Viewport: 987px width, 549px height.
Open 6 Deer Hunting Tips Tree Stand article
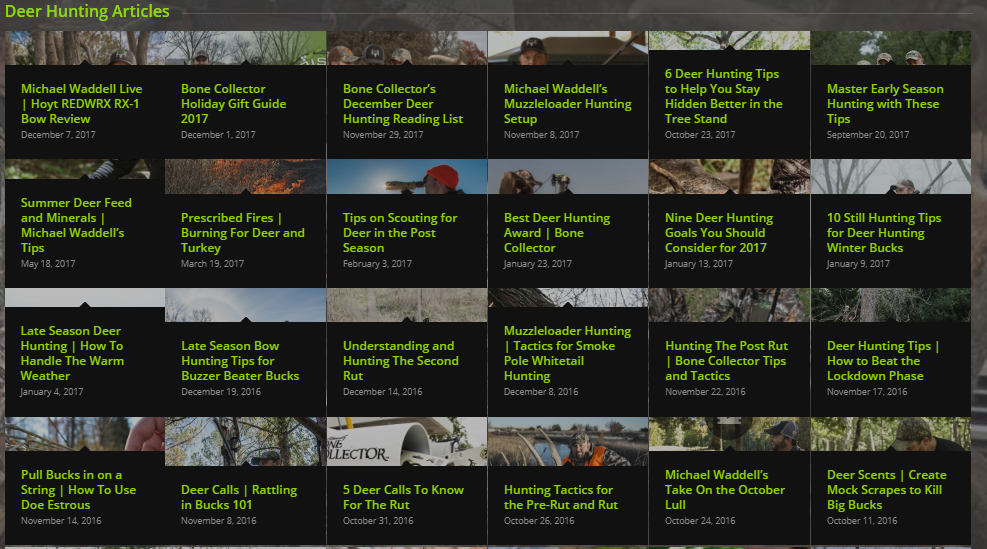click(723, 96)
